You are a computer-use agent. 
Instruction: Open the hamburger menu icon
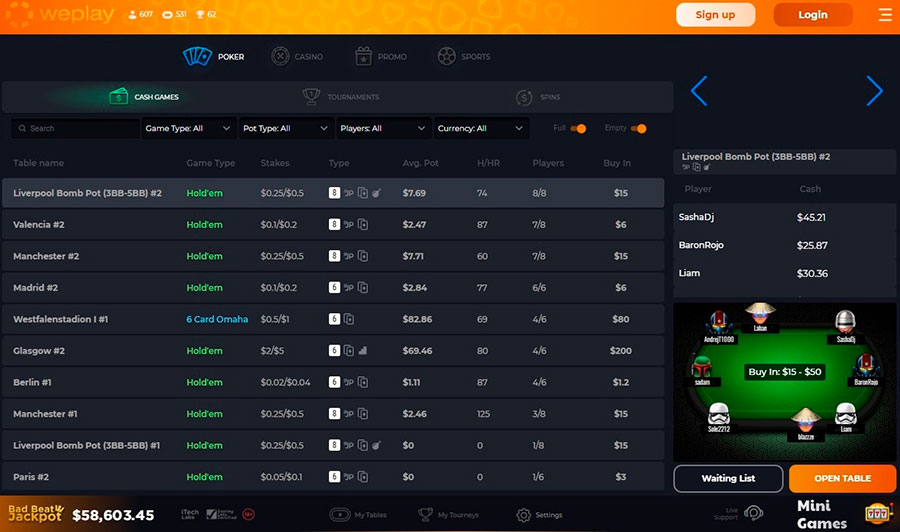click(x=884, y=15)
